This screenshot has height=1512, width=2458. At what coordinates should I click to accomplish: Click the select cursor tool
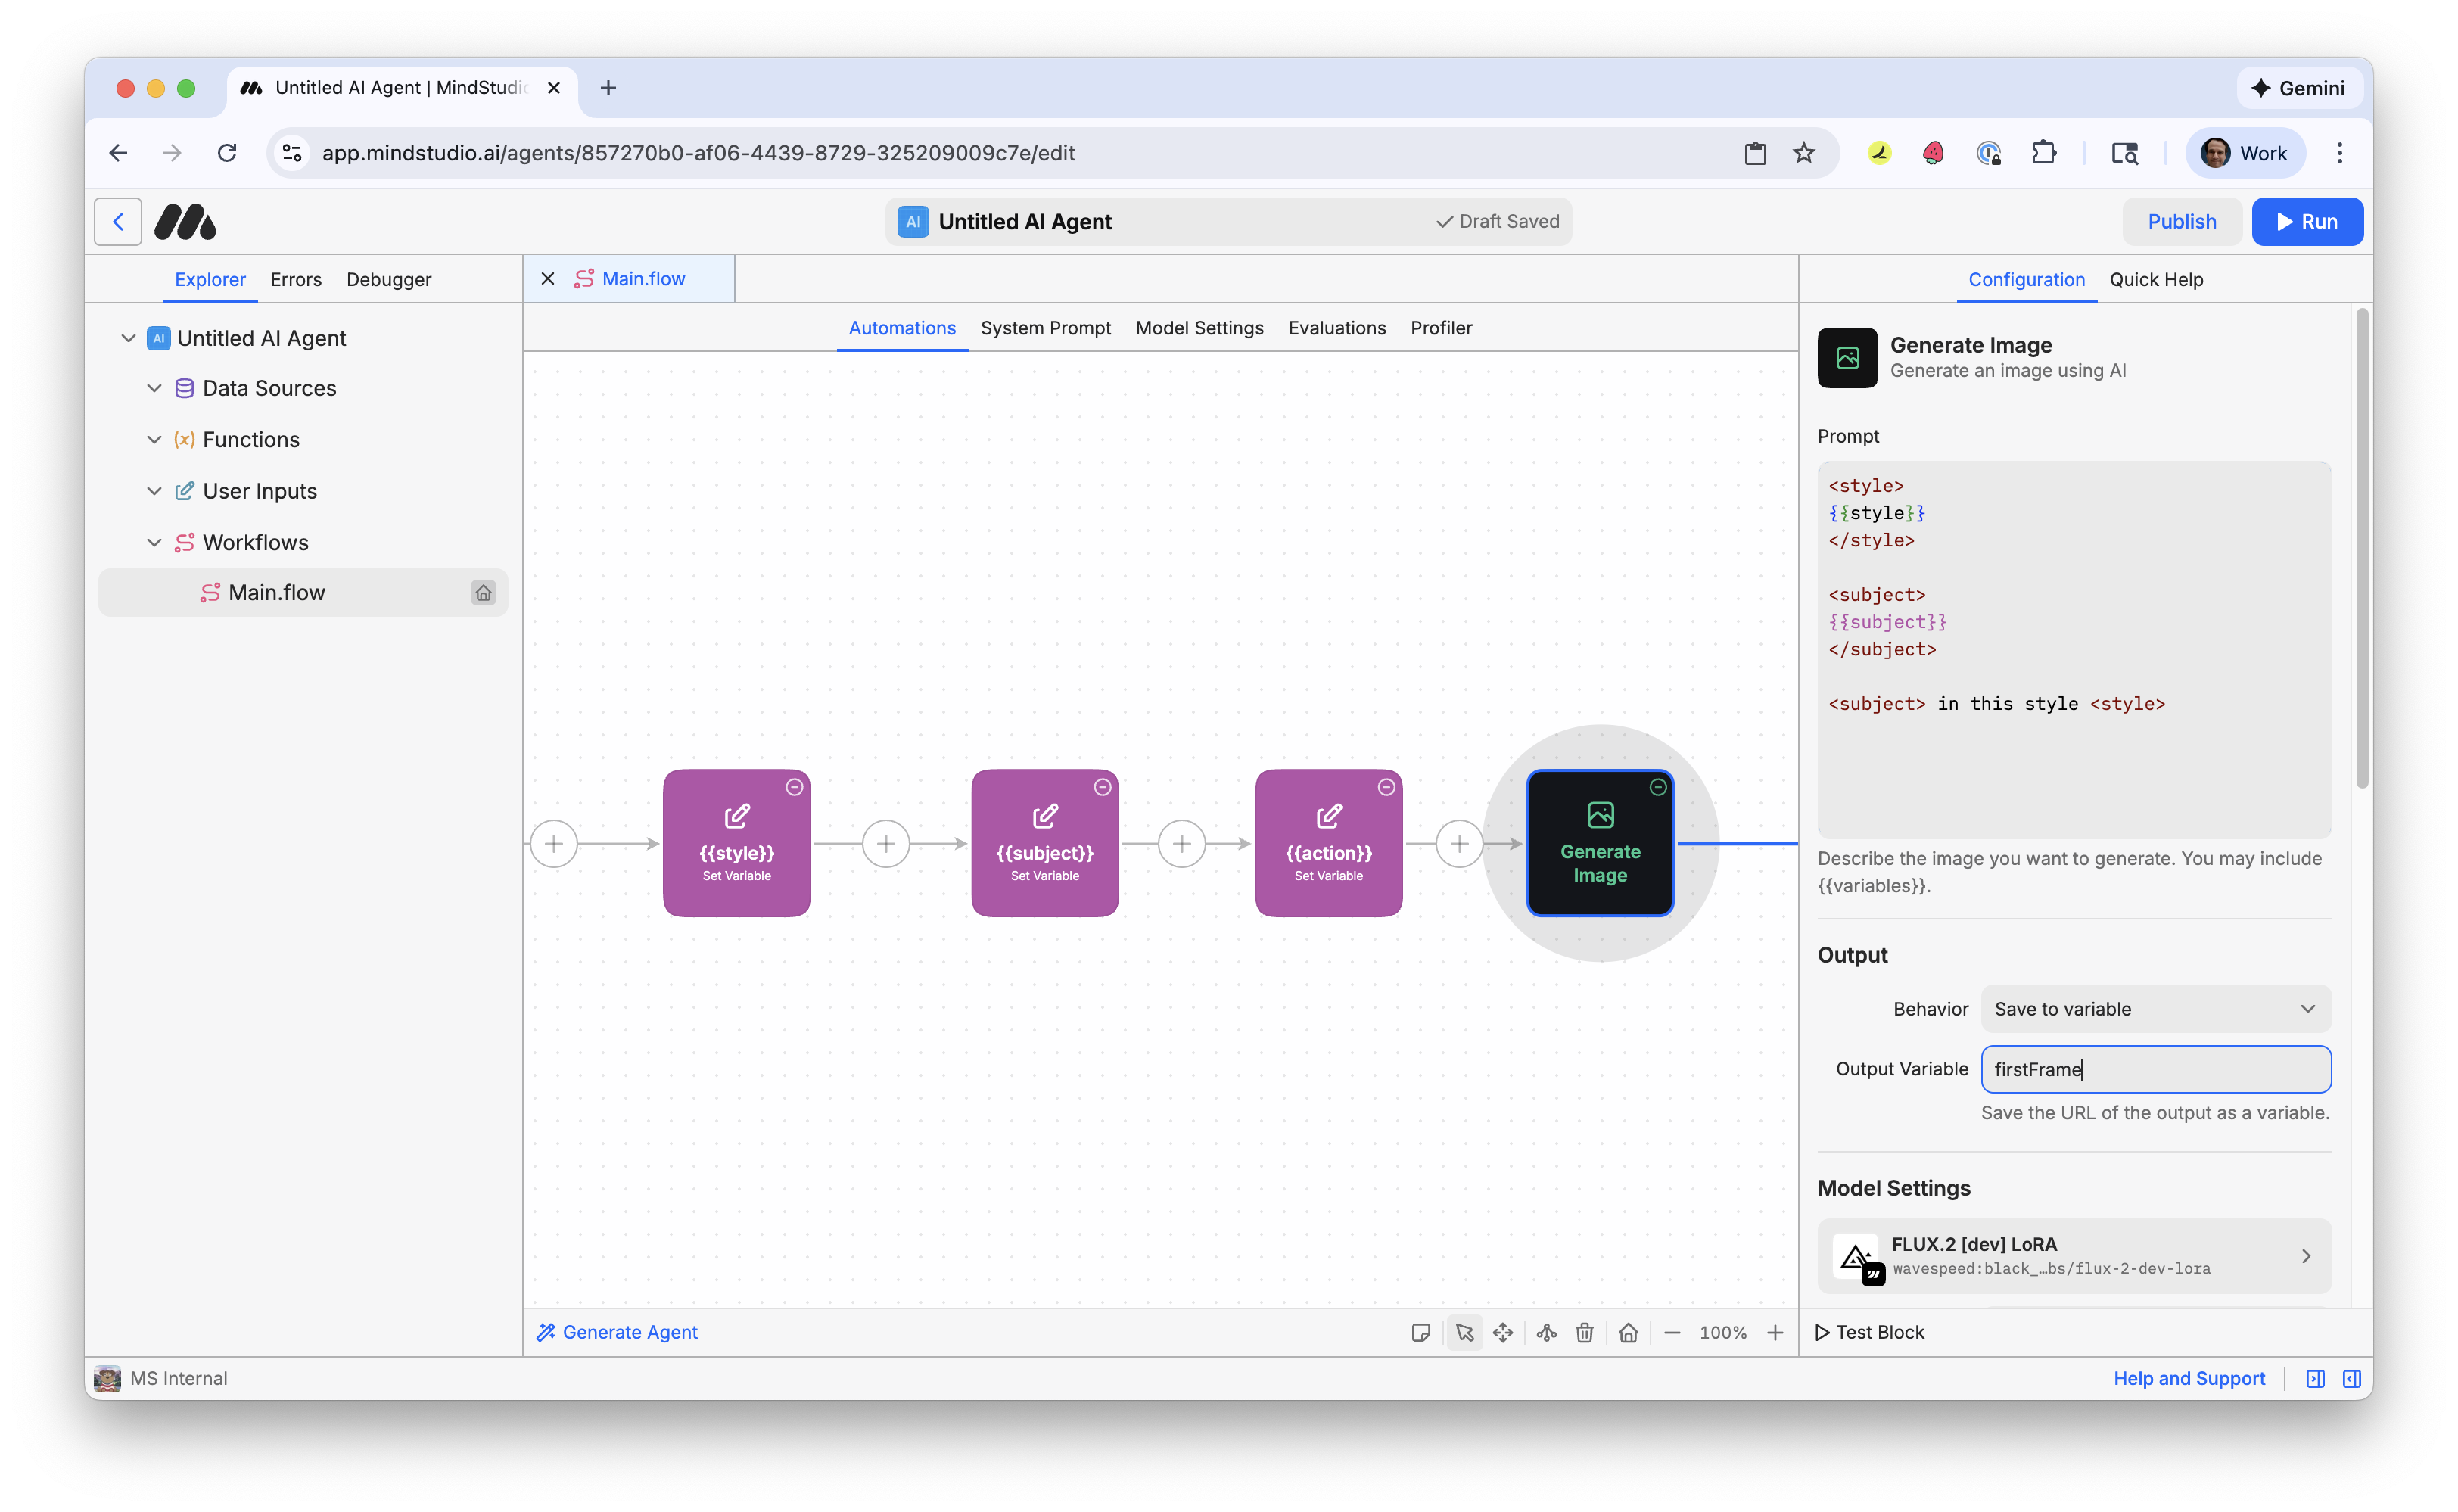click(x=1464, y=1332)
